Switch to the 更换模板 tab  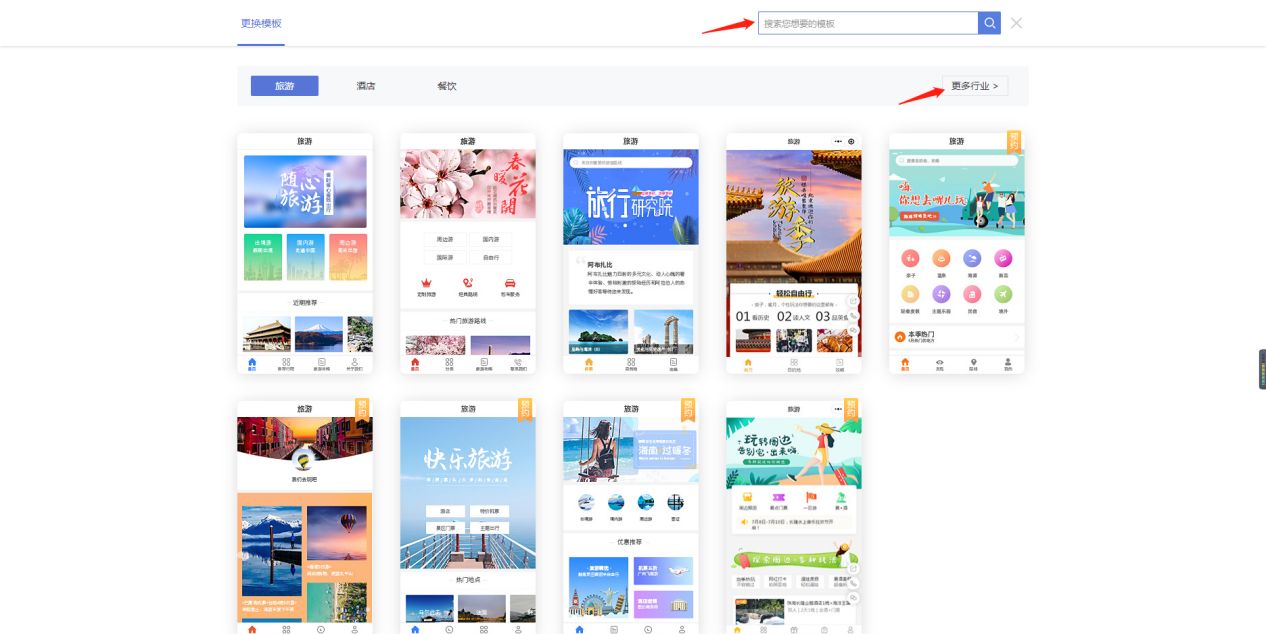(x=261, y=23)
